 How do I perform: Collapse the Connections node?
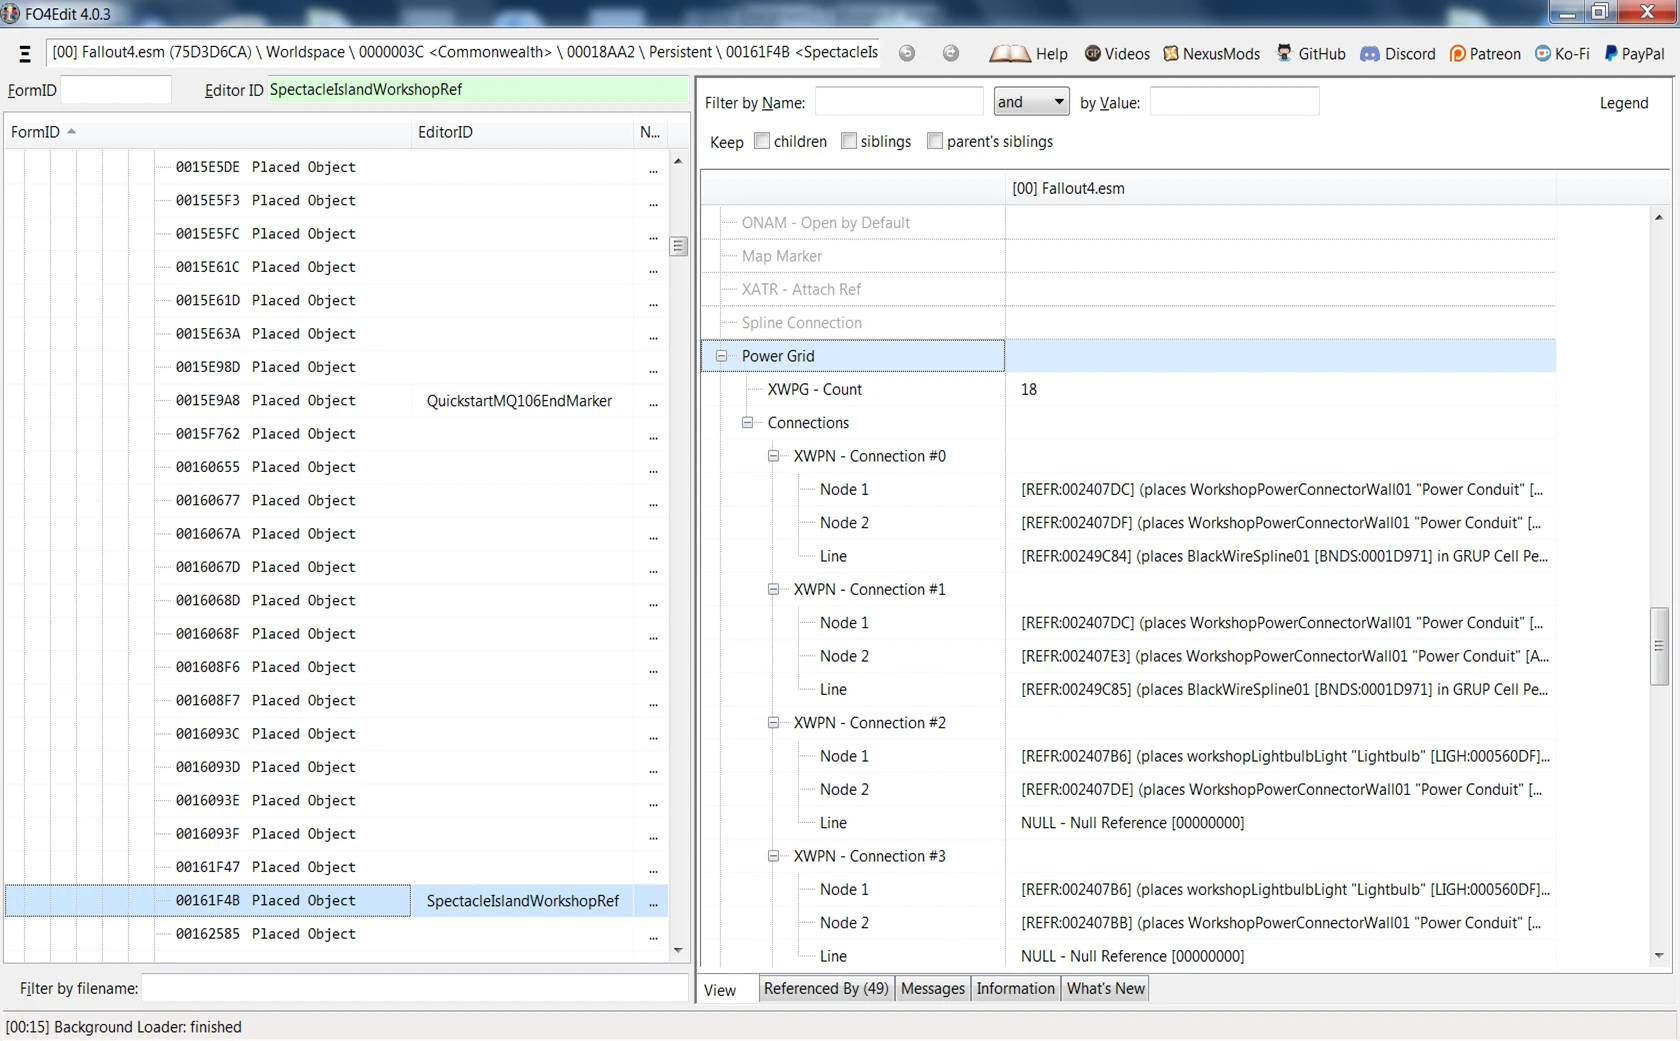point(747,423)
